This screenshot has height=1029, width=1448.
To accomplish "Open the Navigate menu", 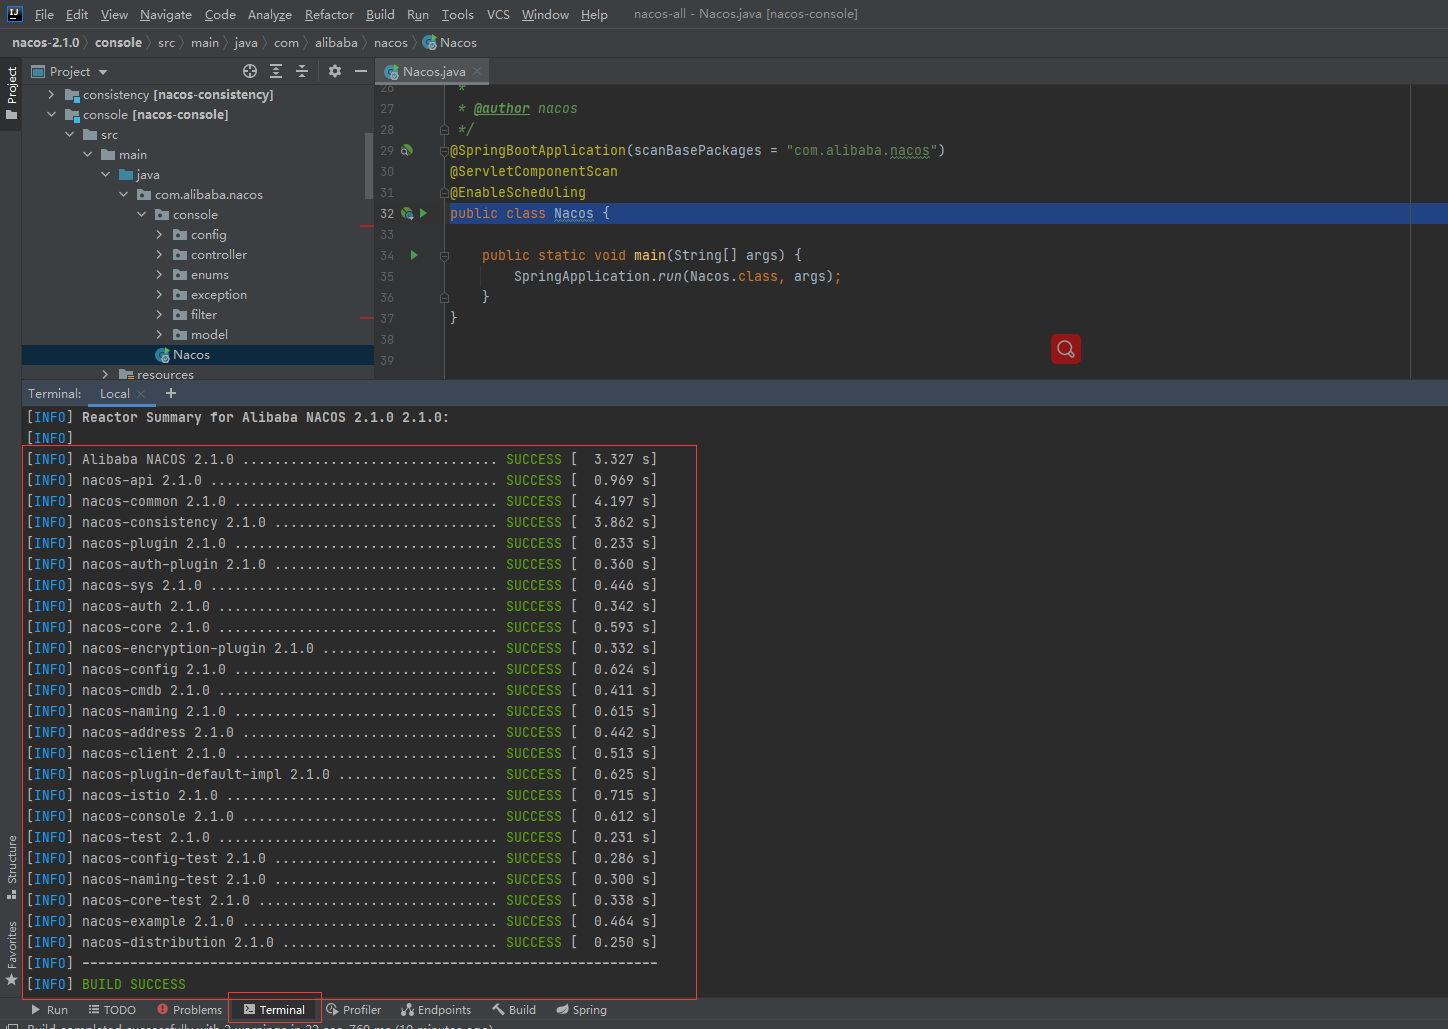I will tap(166, 14).
